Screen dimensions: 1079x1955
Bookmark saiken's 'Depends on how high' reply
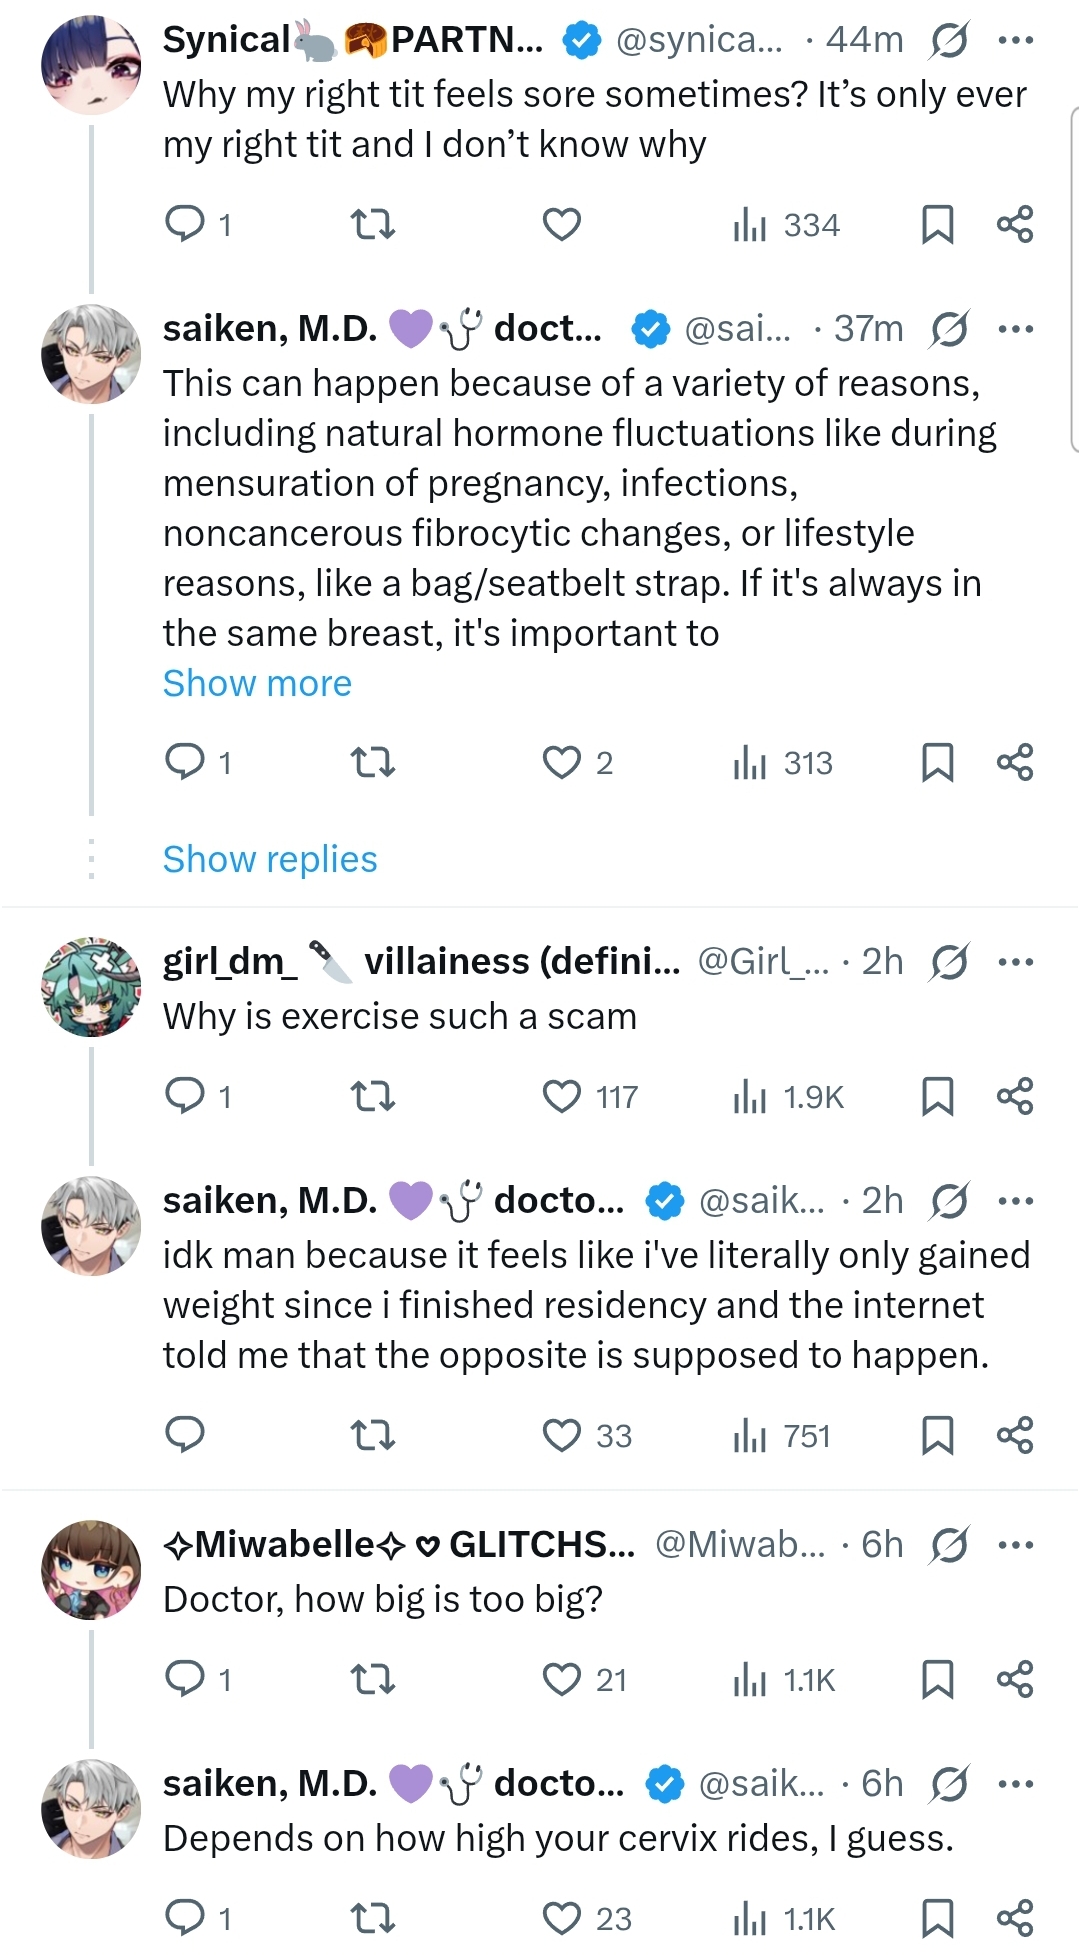pos(937,1918)
